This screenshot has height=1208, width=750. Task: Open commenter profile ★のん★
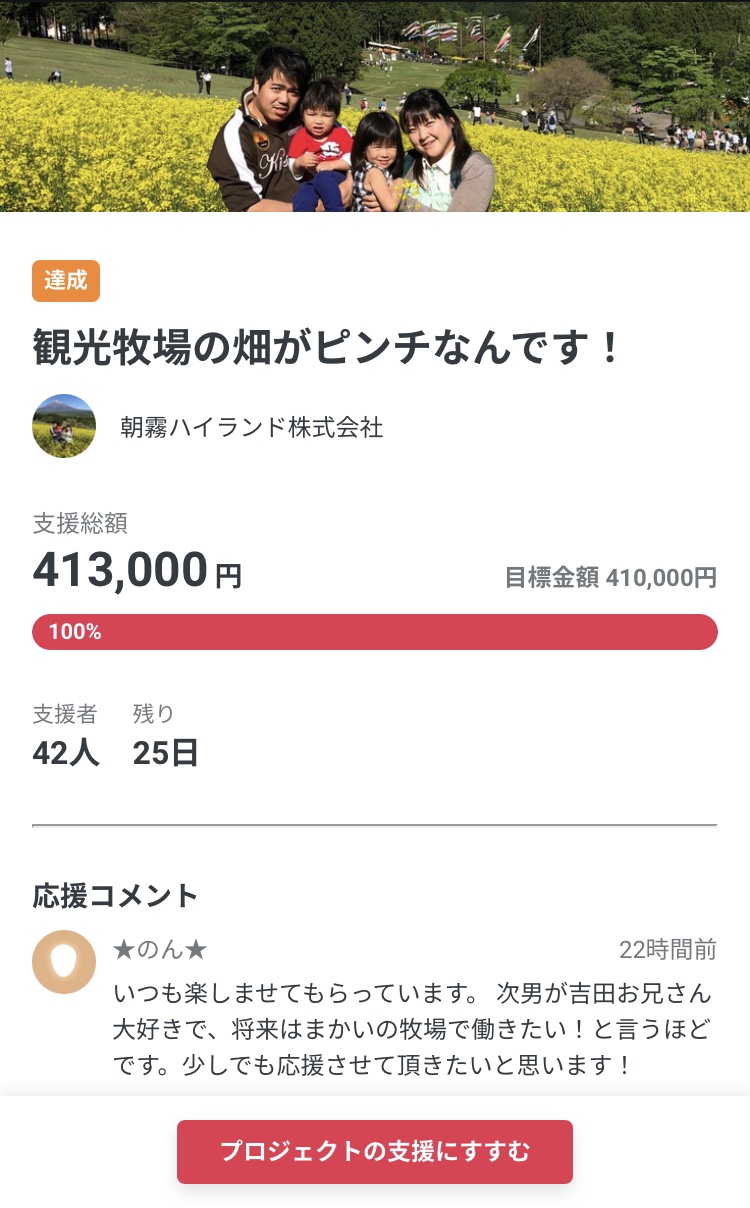click(x=160, y=950)
